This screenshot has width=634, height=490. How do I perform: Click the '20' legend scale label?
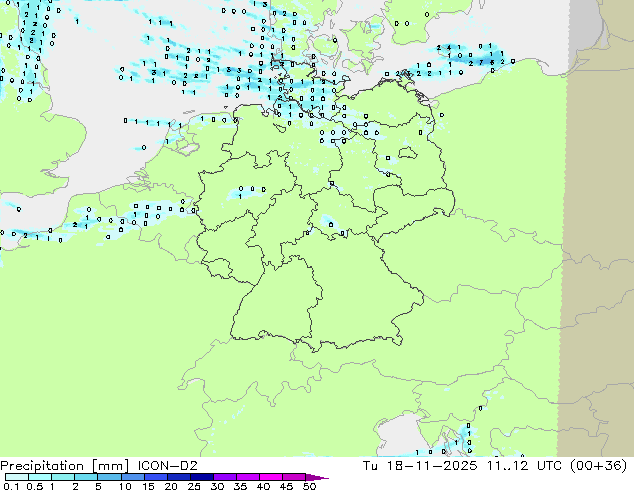pos(171,486)
